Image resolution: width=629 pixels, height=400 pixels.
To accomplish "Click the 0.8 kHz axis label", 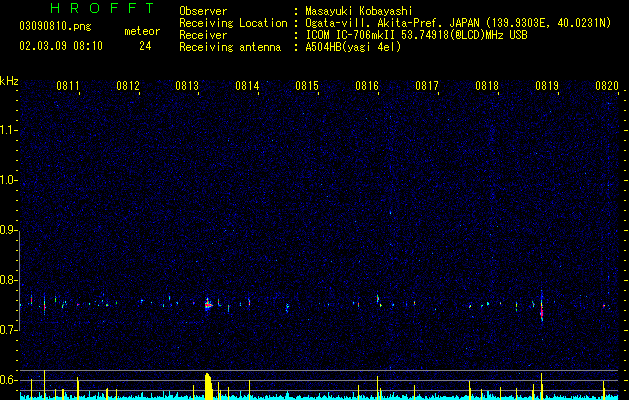I will click(8, 280).
